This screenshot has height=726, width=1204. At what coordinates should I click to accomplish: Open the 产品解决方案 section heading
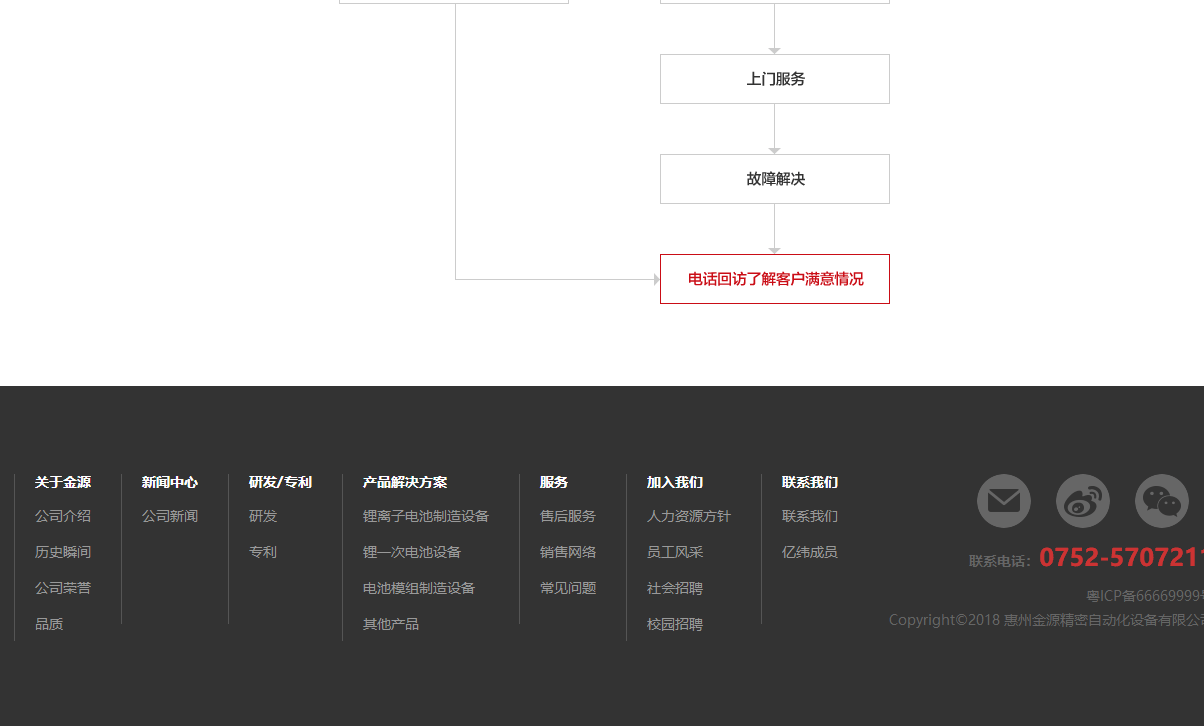[x=405, y=482]
